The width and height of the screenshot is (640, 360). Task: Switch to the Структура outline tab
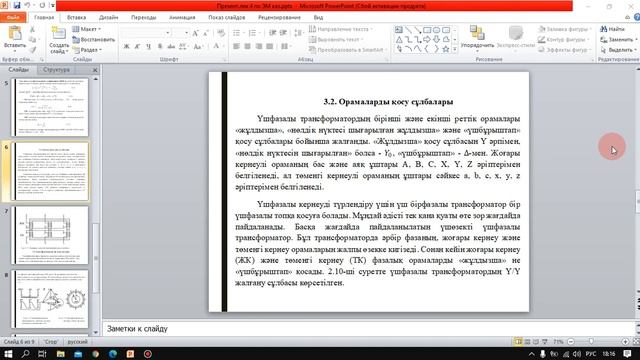point(56,70)
